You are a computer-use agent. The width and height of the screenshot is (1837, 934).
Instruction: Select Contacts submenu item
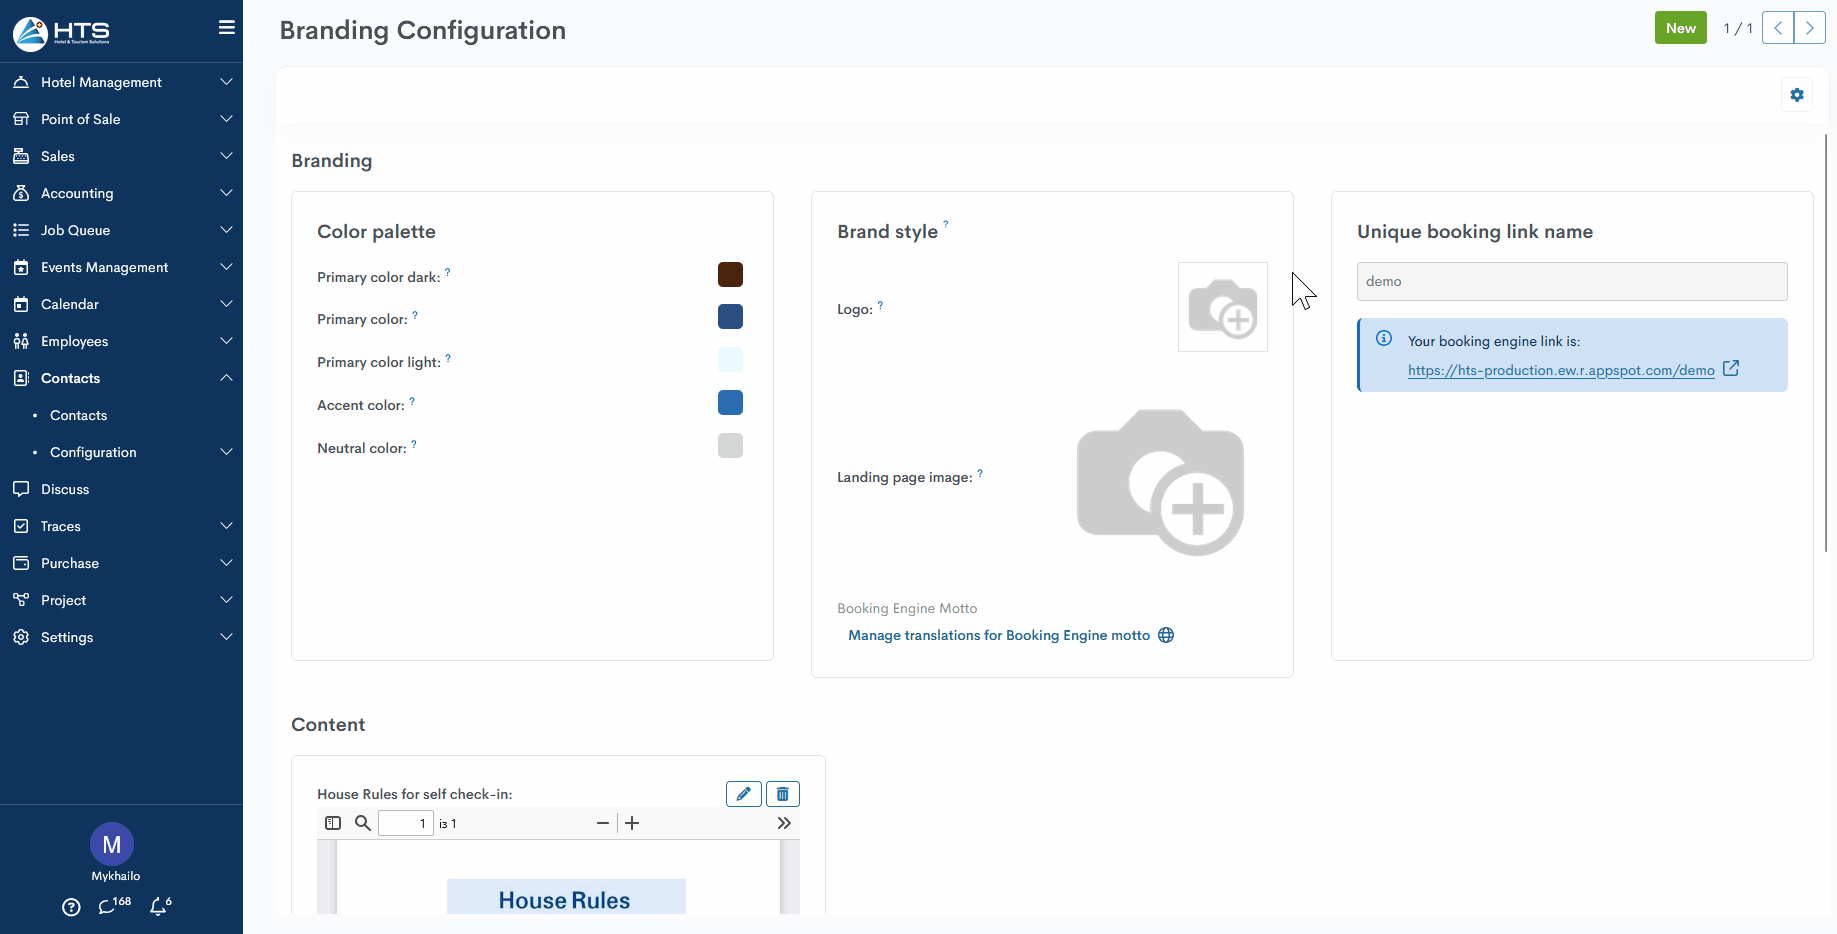78,415
